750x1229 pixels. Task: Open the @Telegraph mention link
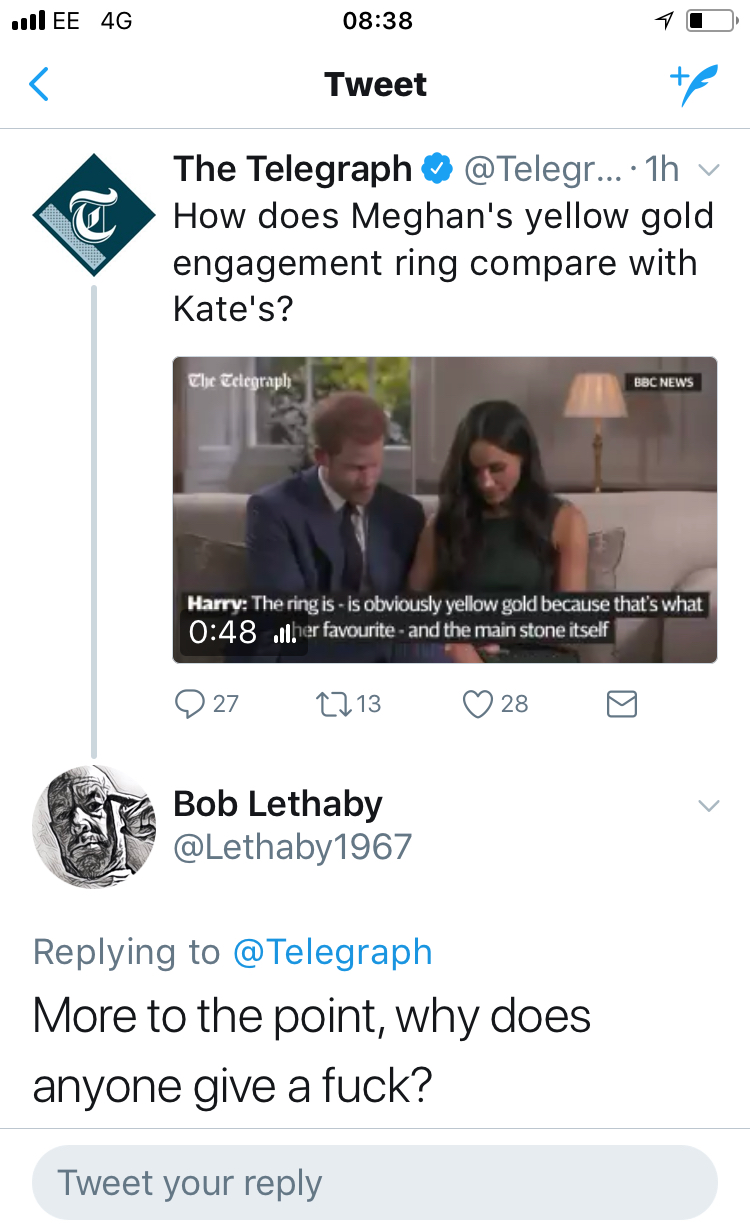coord(332,952)
